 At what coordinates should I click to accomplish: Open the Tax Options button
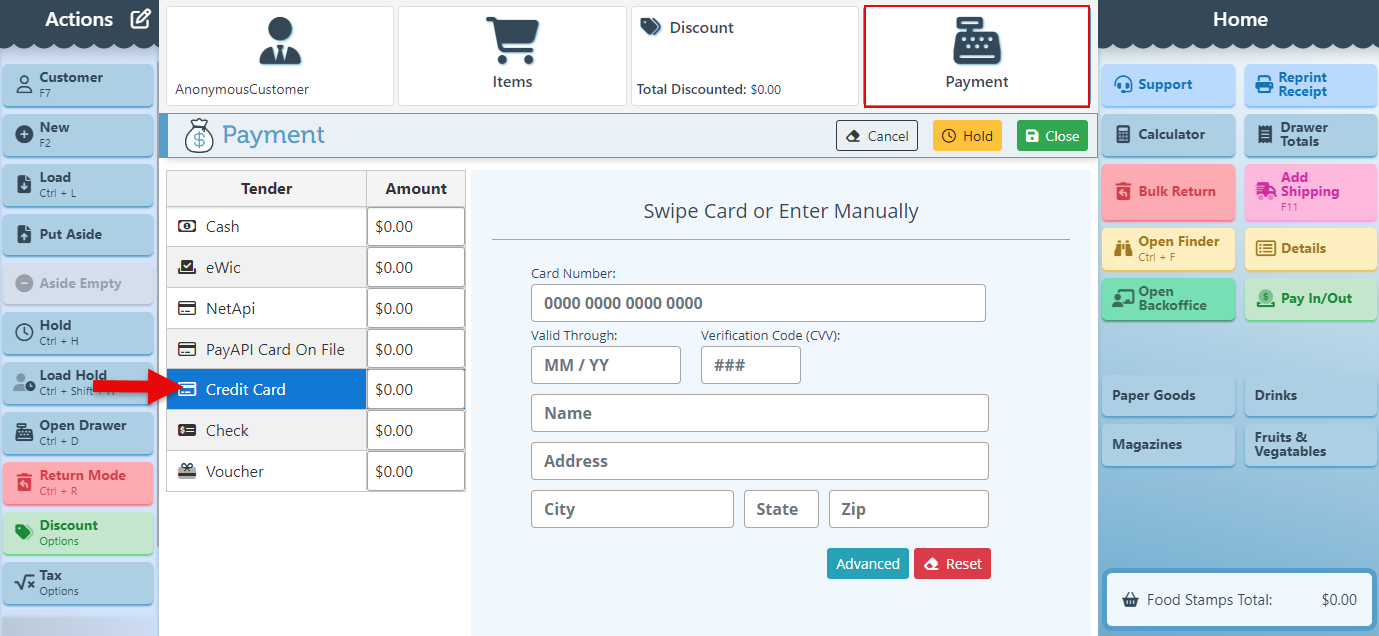[x=78, y=582]
